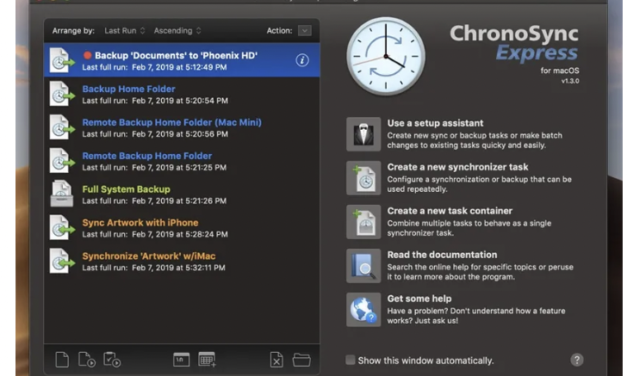The image size is (627, 376).
Task: Click 'Last full run: Feb 7, 2019 at 5:32:11 PM'
Action: point(154,268)
